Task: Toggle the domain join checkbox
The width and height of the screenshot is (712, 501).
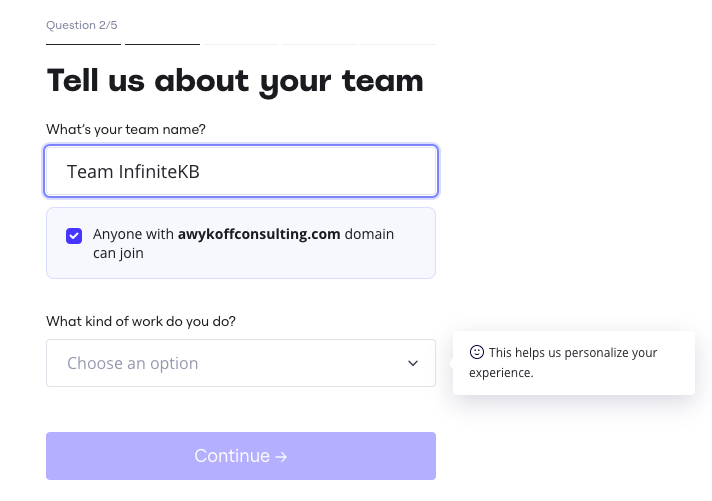Action: click(x=74, y=235)
